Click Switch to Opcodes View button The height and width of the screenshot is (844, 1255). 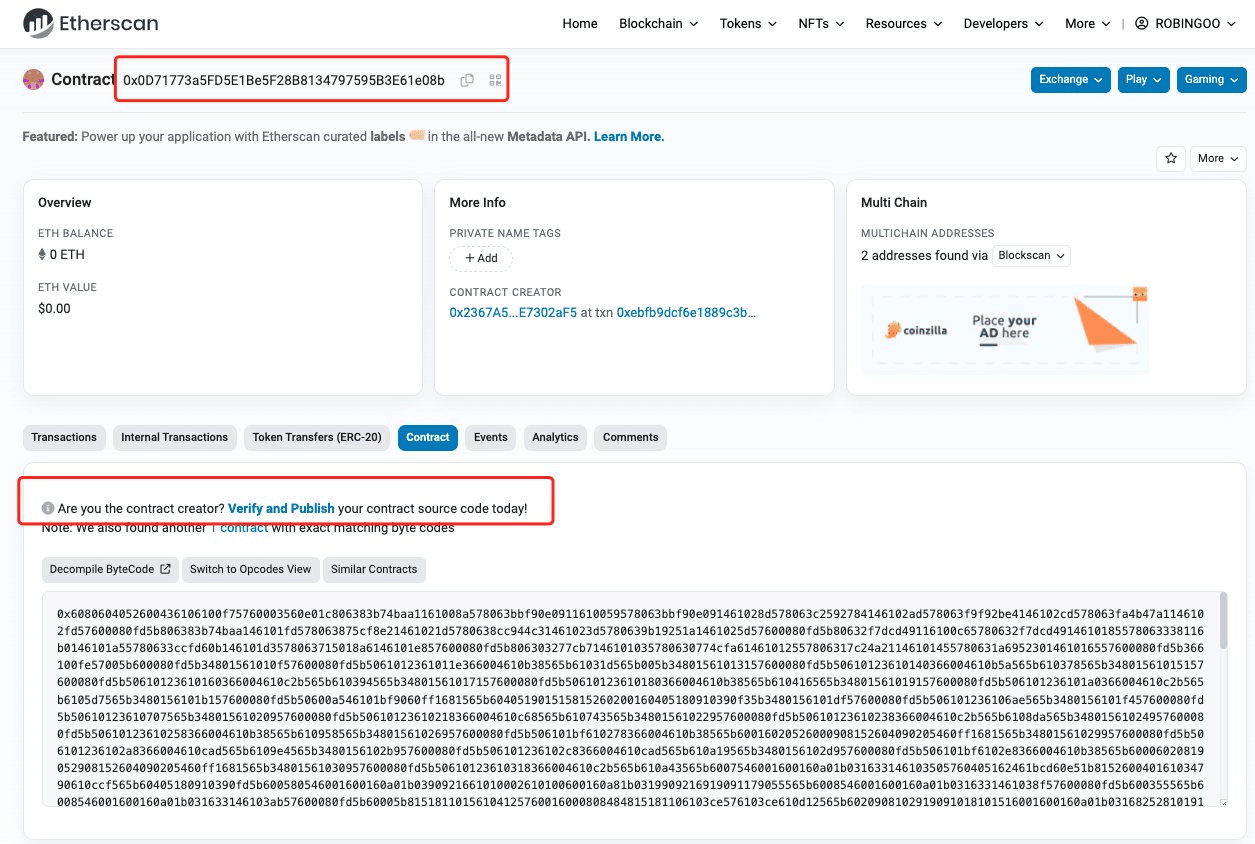[251, 569]
